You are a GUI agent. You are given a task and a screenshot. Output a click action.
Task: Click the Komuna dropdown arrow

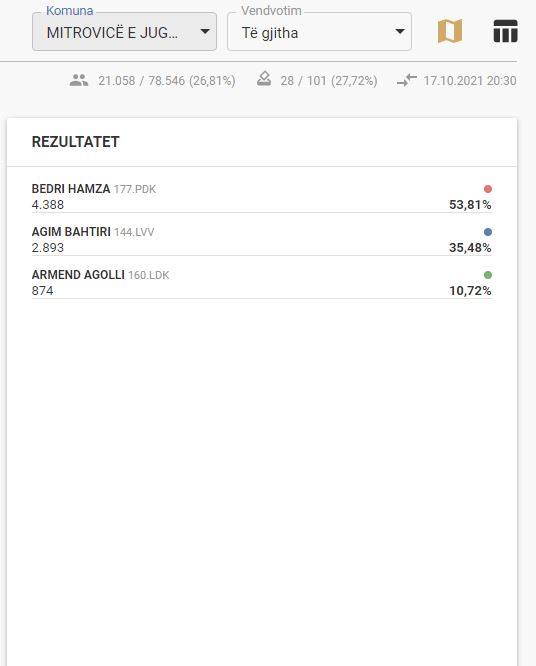point(205,31)
